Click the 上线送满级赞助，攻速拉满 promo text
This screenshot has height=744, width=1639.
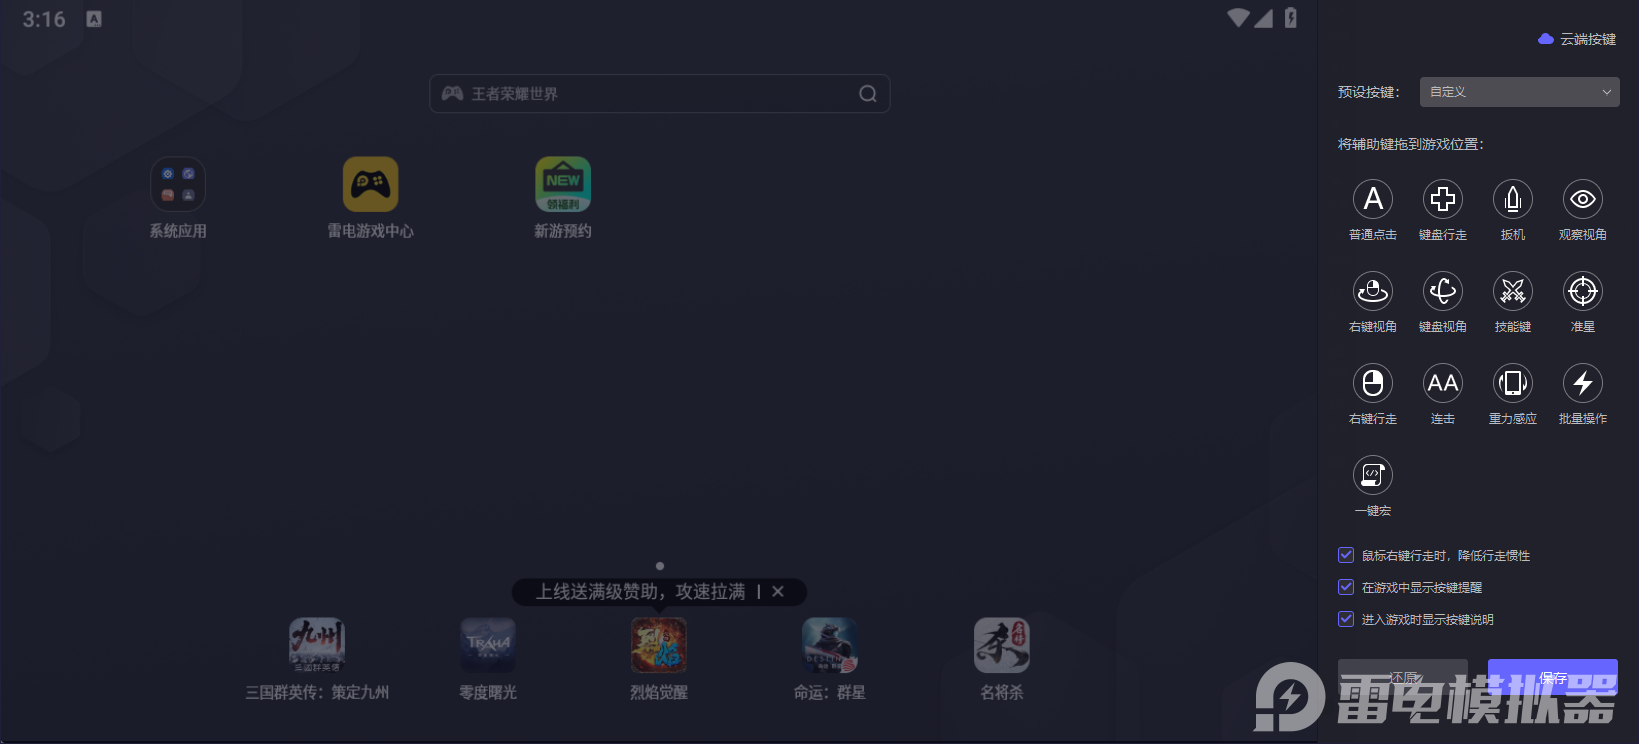tap(640, 592)
